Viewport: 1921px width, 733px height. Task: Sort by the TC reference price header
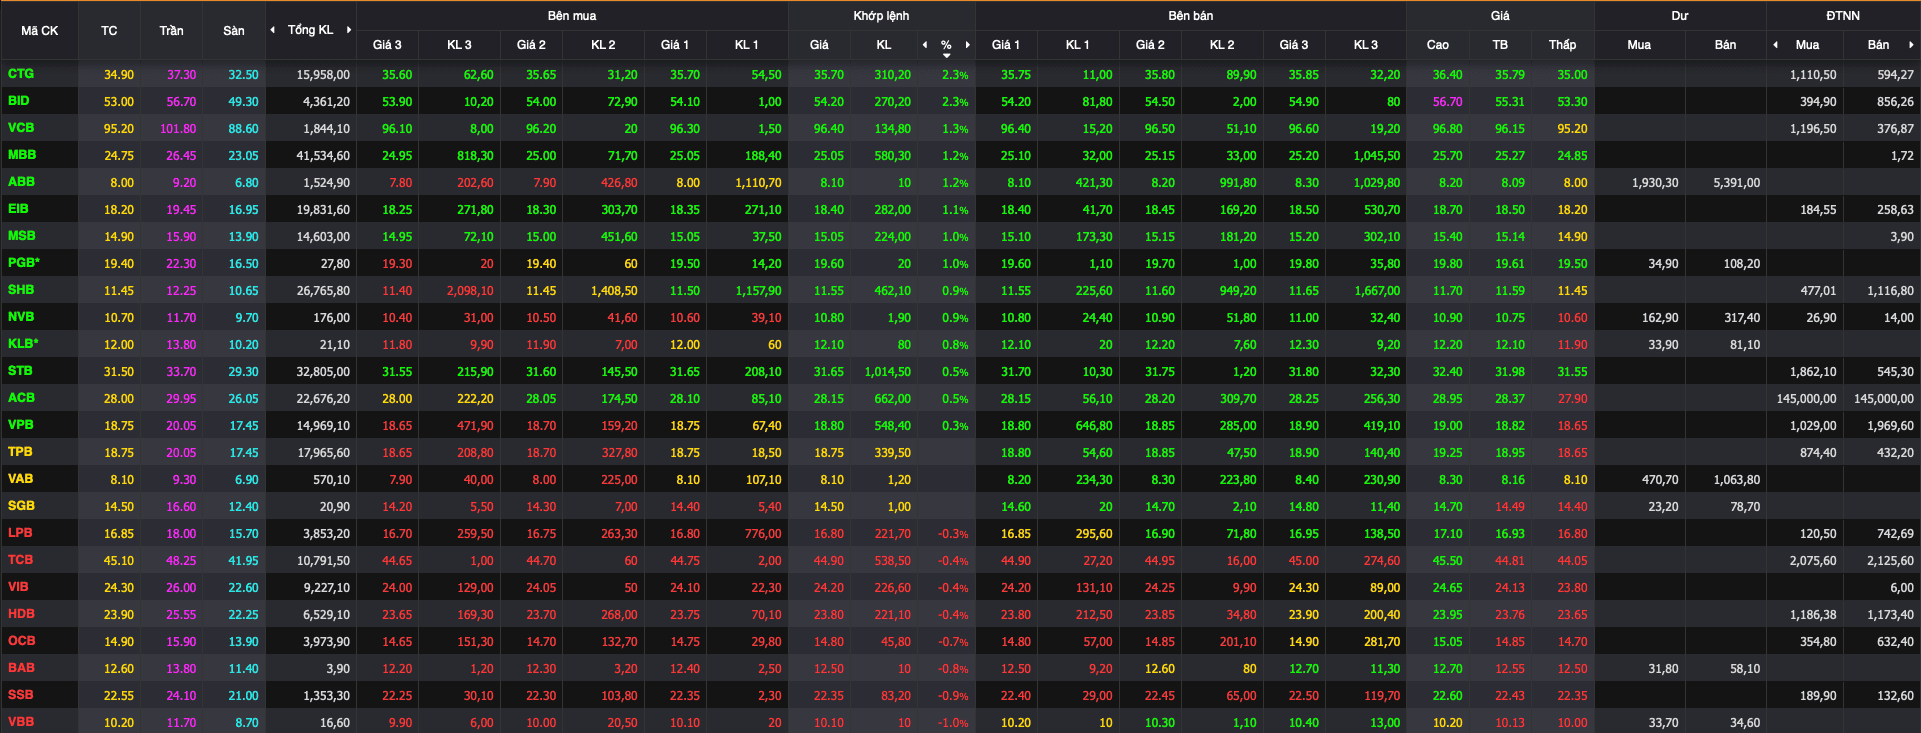tap(109, 31)
